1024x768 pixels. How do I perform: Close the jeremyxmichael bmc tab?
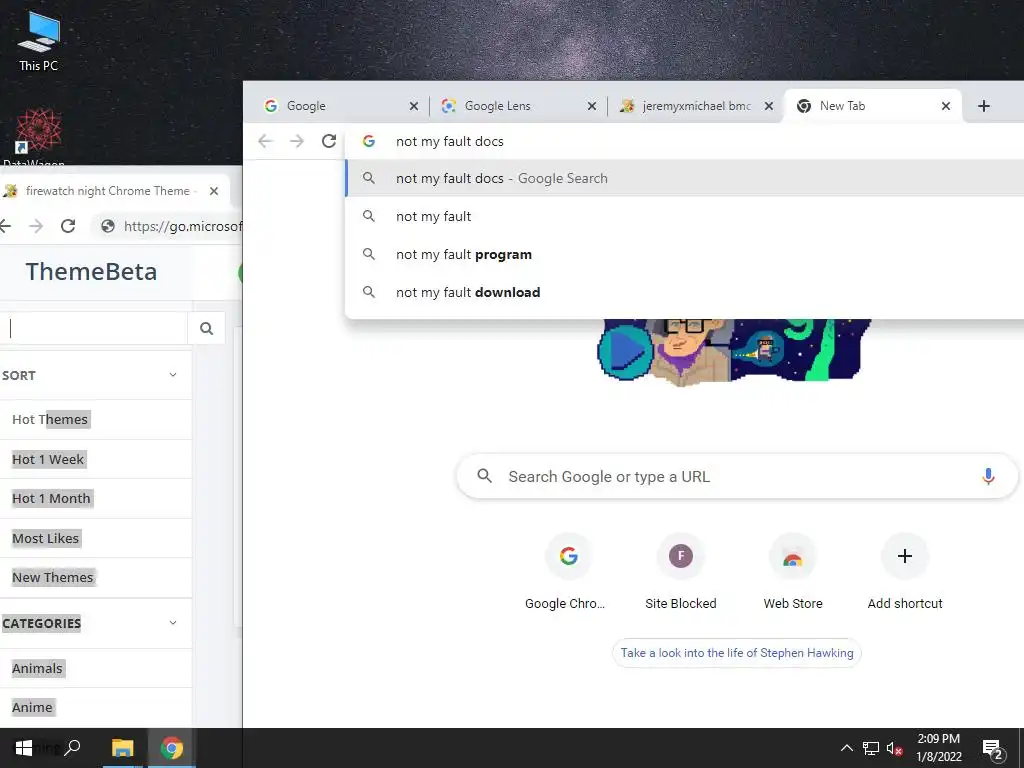click(769, 106)
